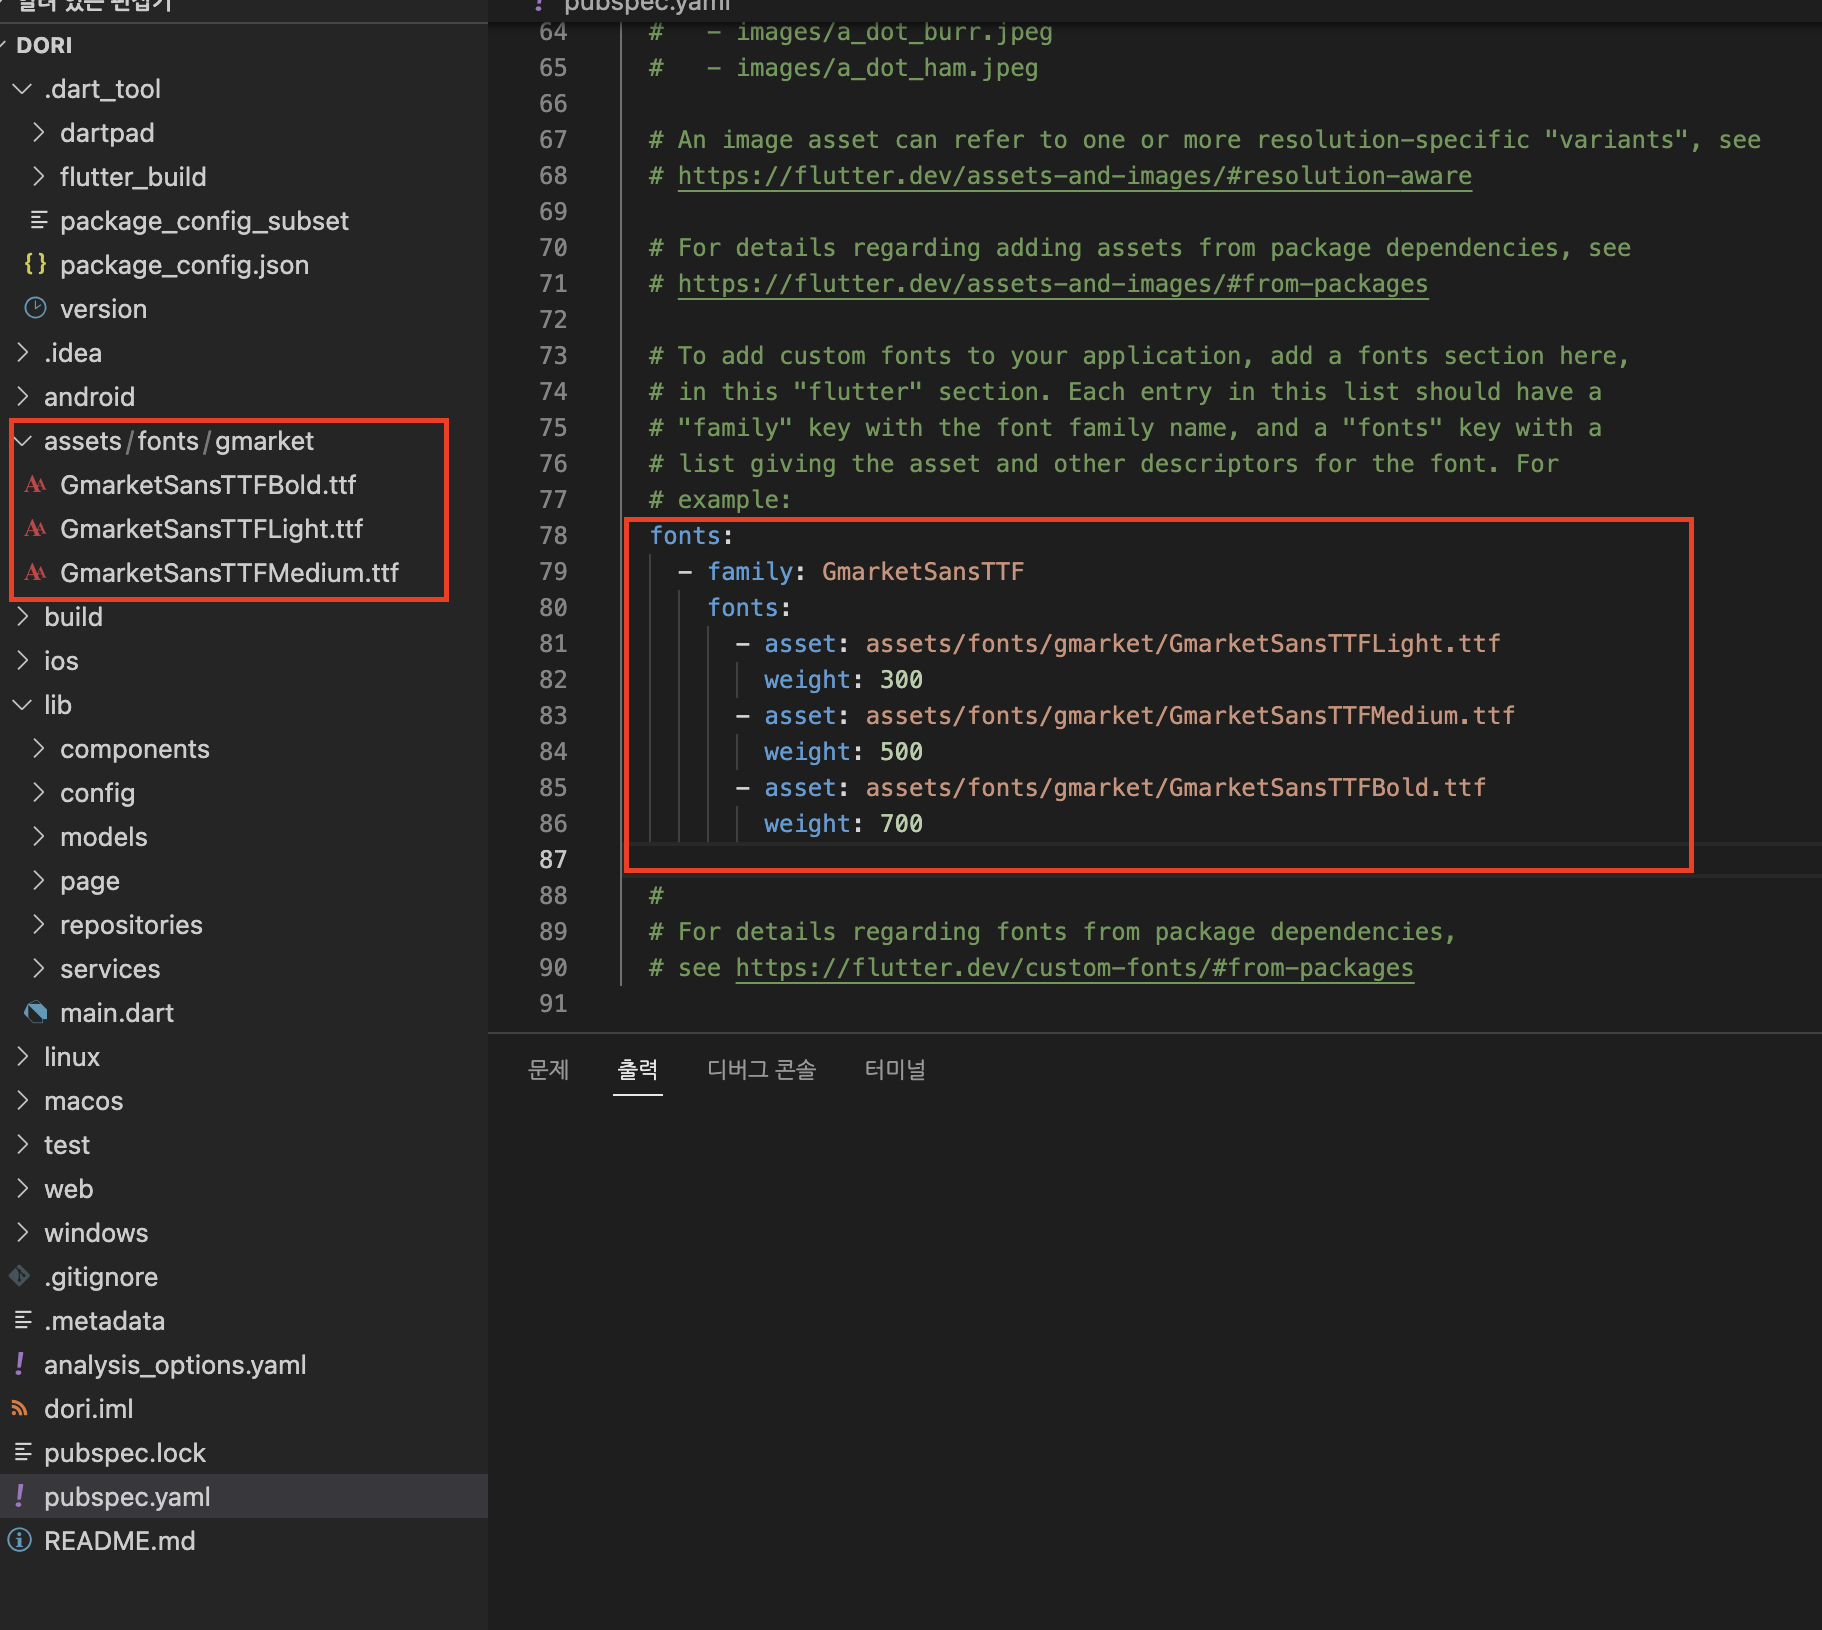Image resolution: width=1822 pixels, height=1630 pixels.
Task: Expand the flutter_build folder
Action: coord(38,177)
